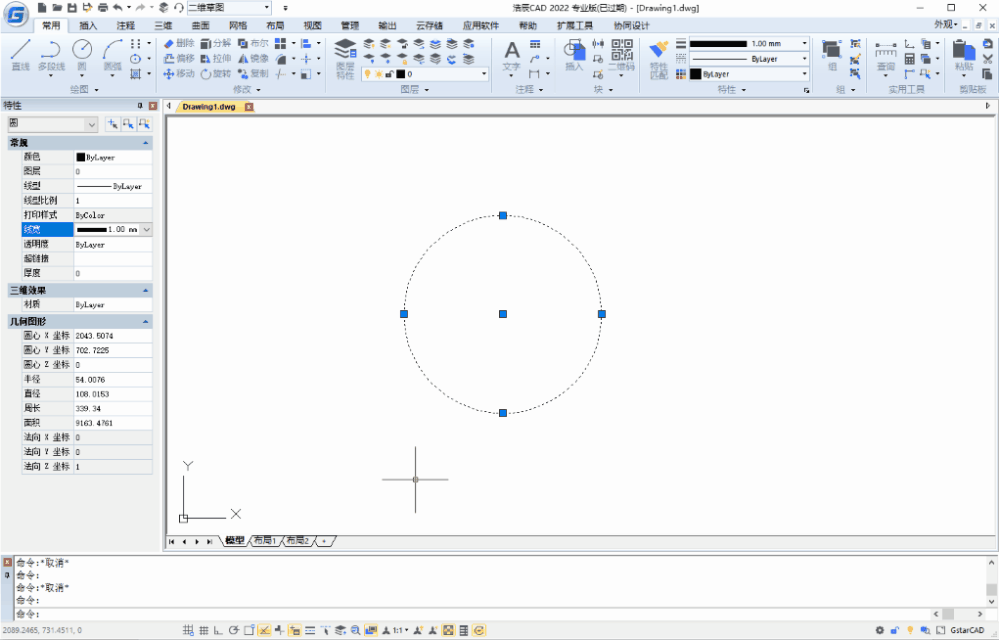Screen dimensions: 999x640
Task: Toggle layer on/off lightbulb in layer dropdown
Action: [x=368, y=74]
